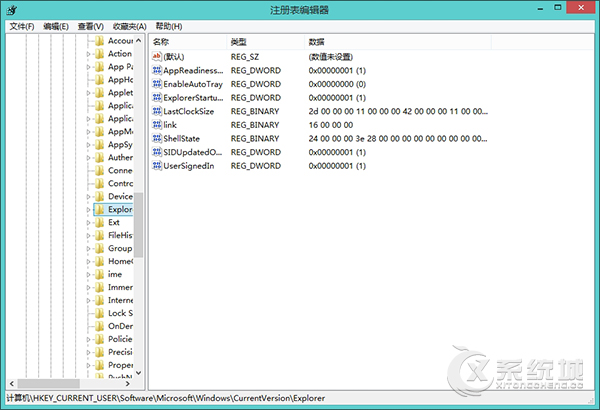Click the Explorer key folder icon
600x410 pixels.
click(99, 209)
